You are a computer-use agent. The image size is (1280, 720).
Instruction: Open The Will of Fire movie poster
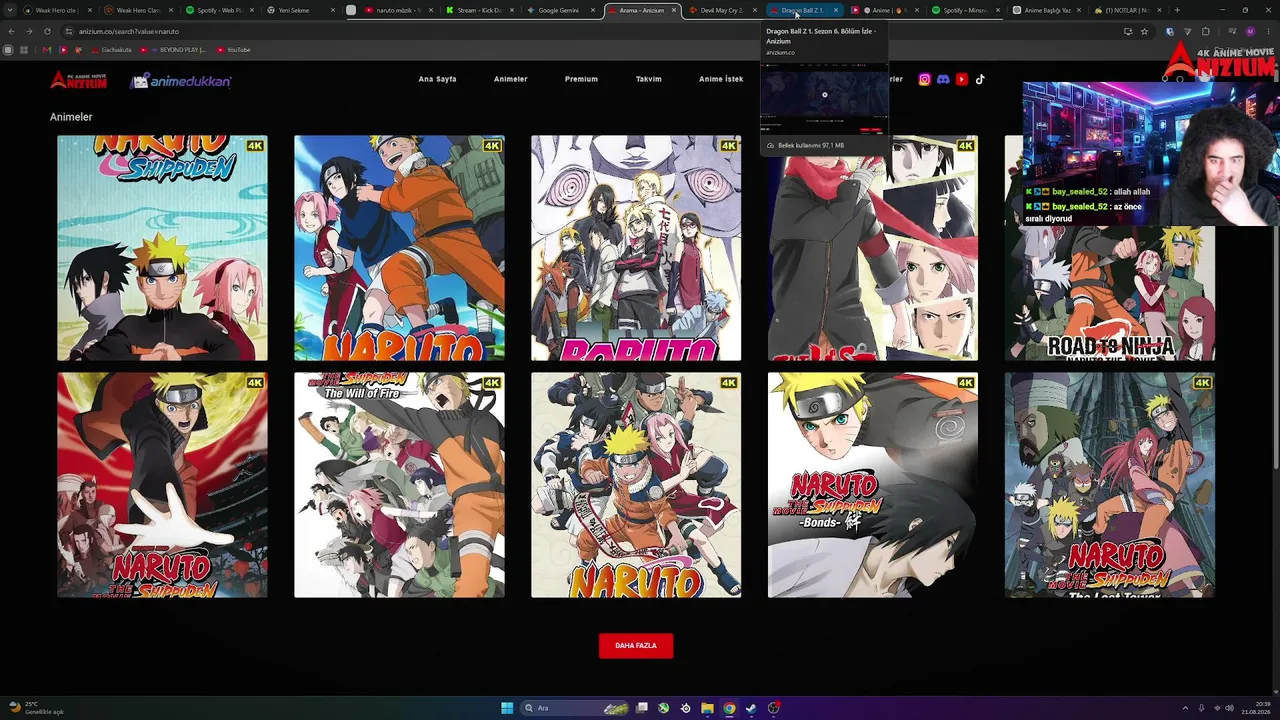pos(399,485)
